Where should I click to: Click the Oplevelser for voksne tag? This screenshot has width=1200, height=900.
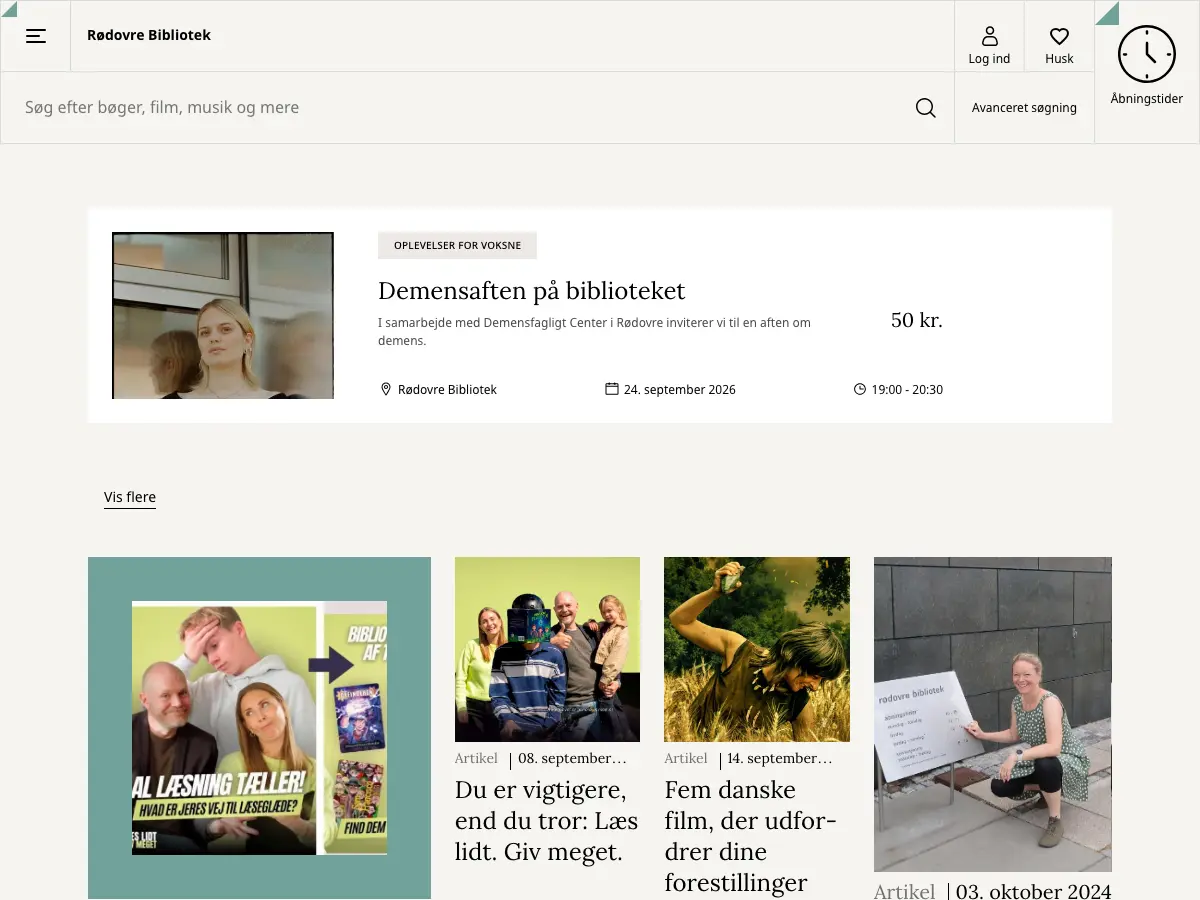click(457, 245)
